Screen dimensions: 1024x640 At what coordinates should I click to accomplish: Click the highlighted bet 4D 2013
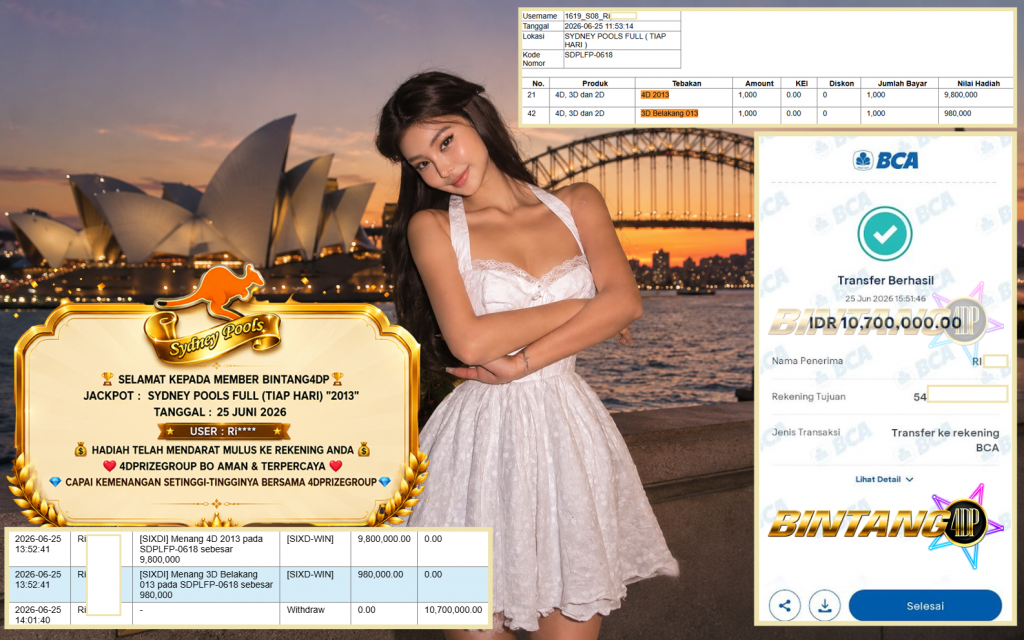click(655, 95)
